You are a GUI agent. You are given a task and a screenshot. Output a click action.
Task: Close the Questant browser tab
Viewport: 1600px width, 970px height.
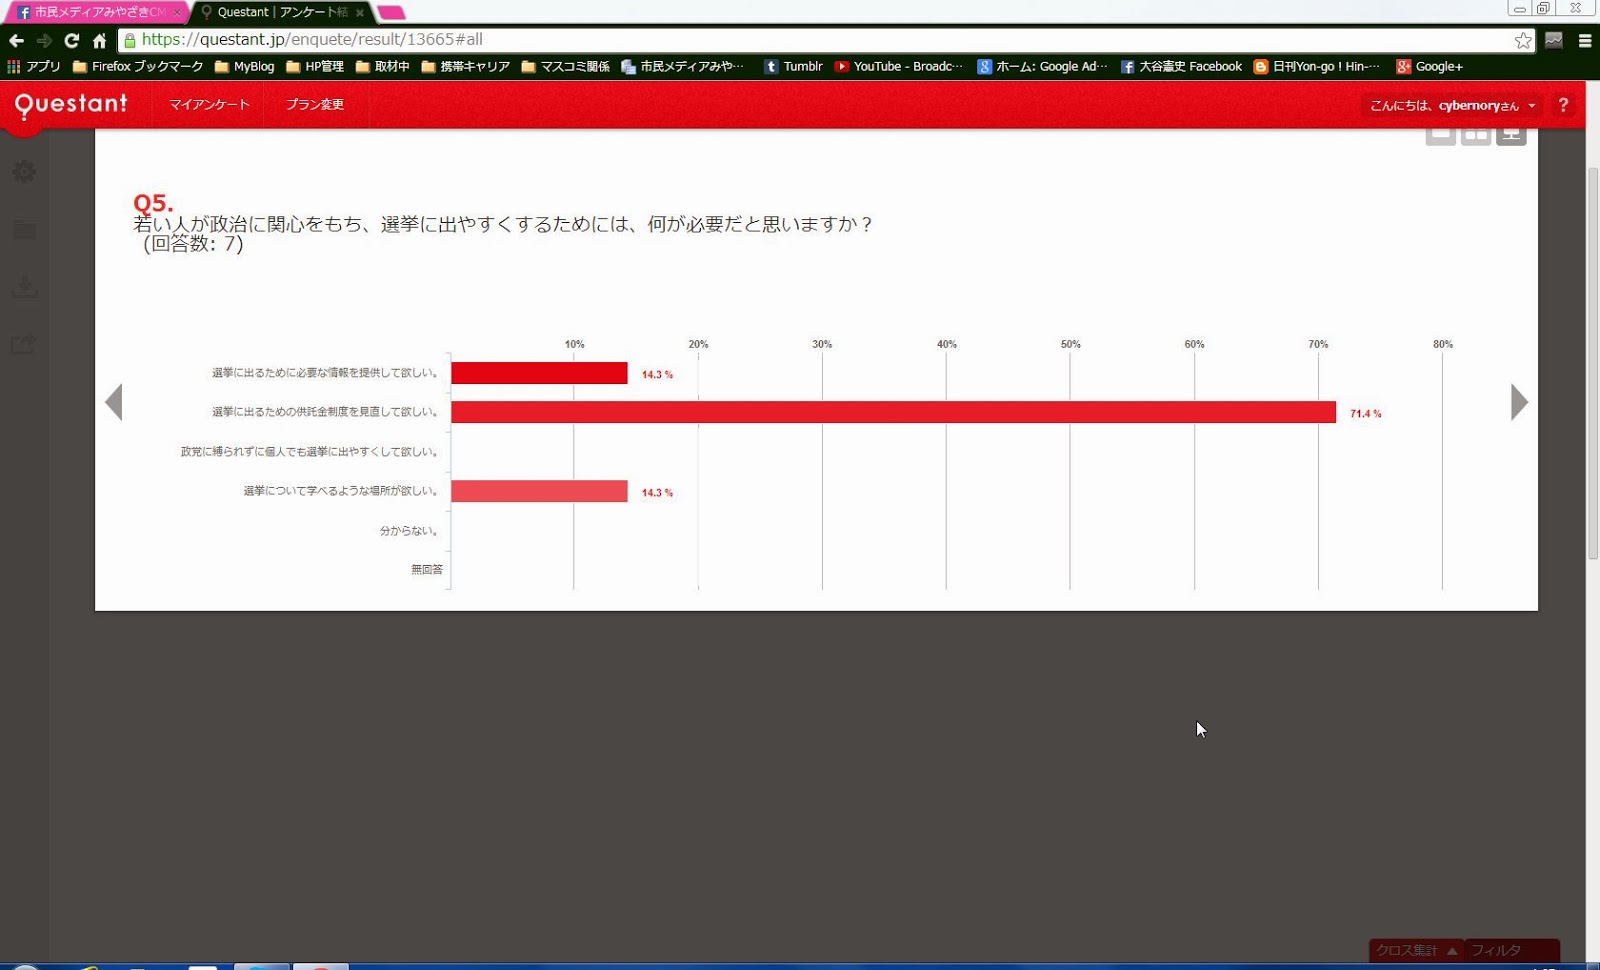[360, 13]
